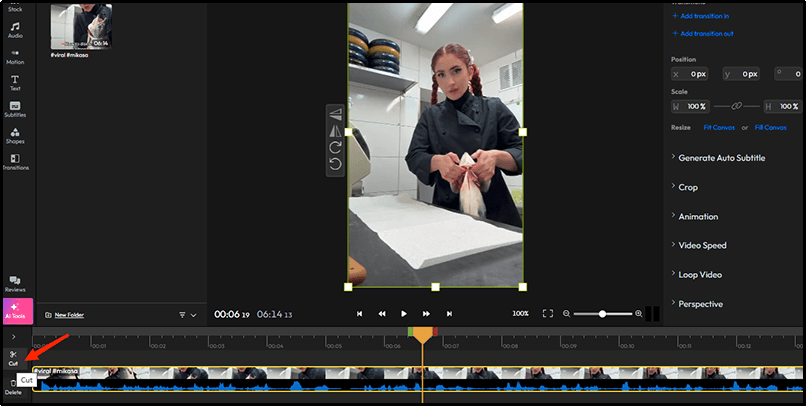Toggle fullscreen preview
Screen dimensions: 806x406
point(547,313)
